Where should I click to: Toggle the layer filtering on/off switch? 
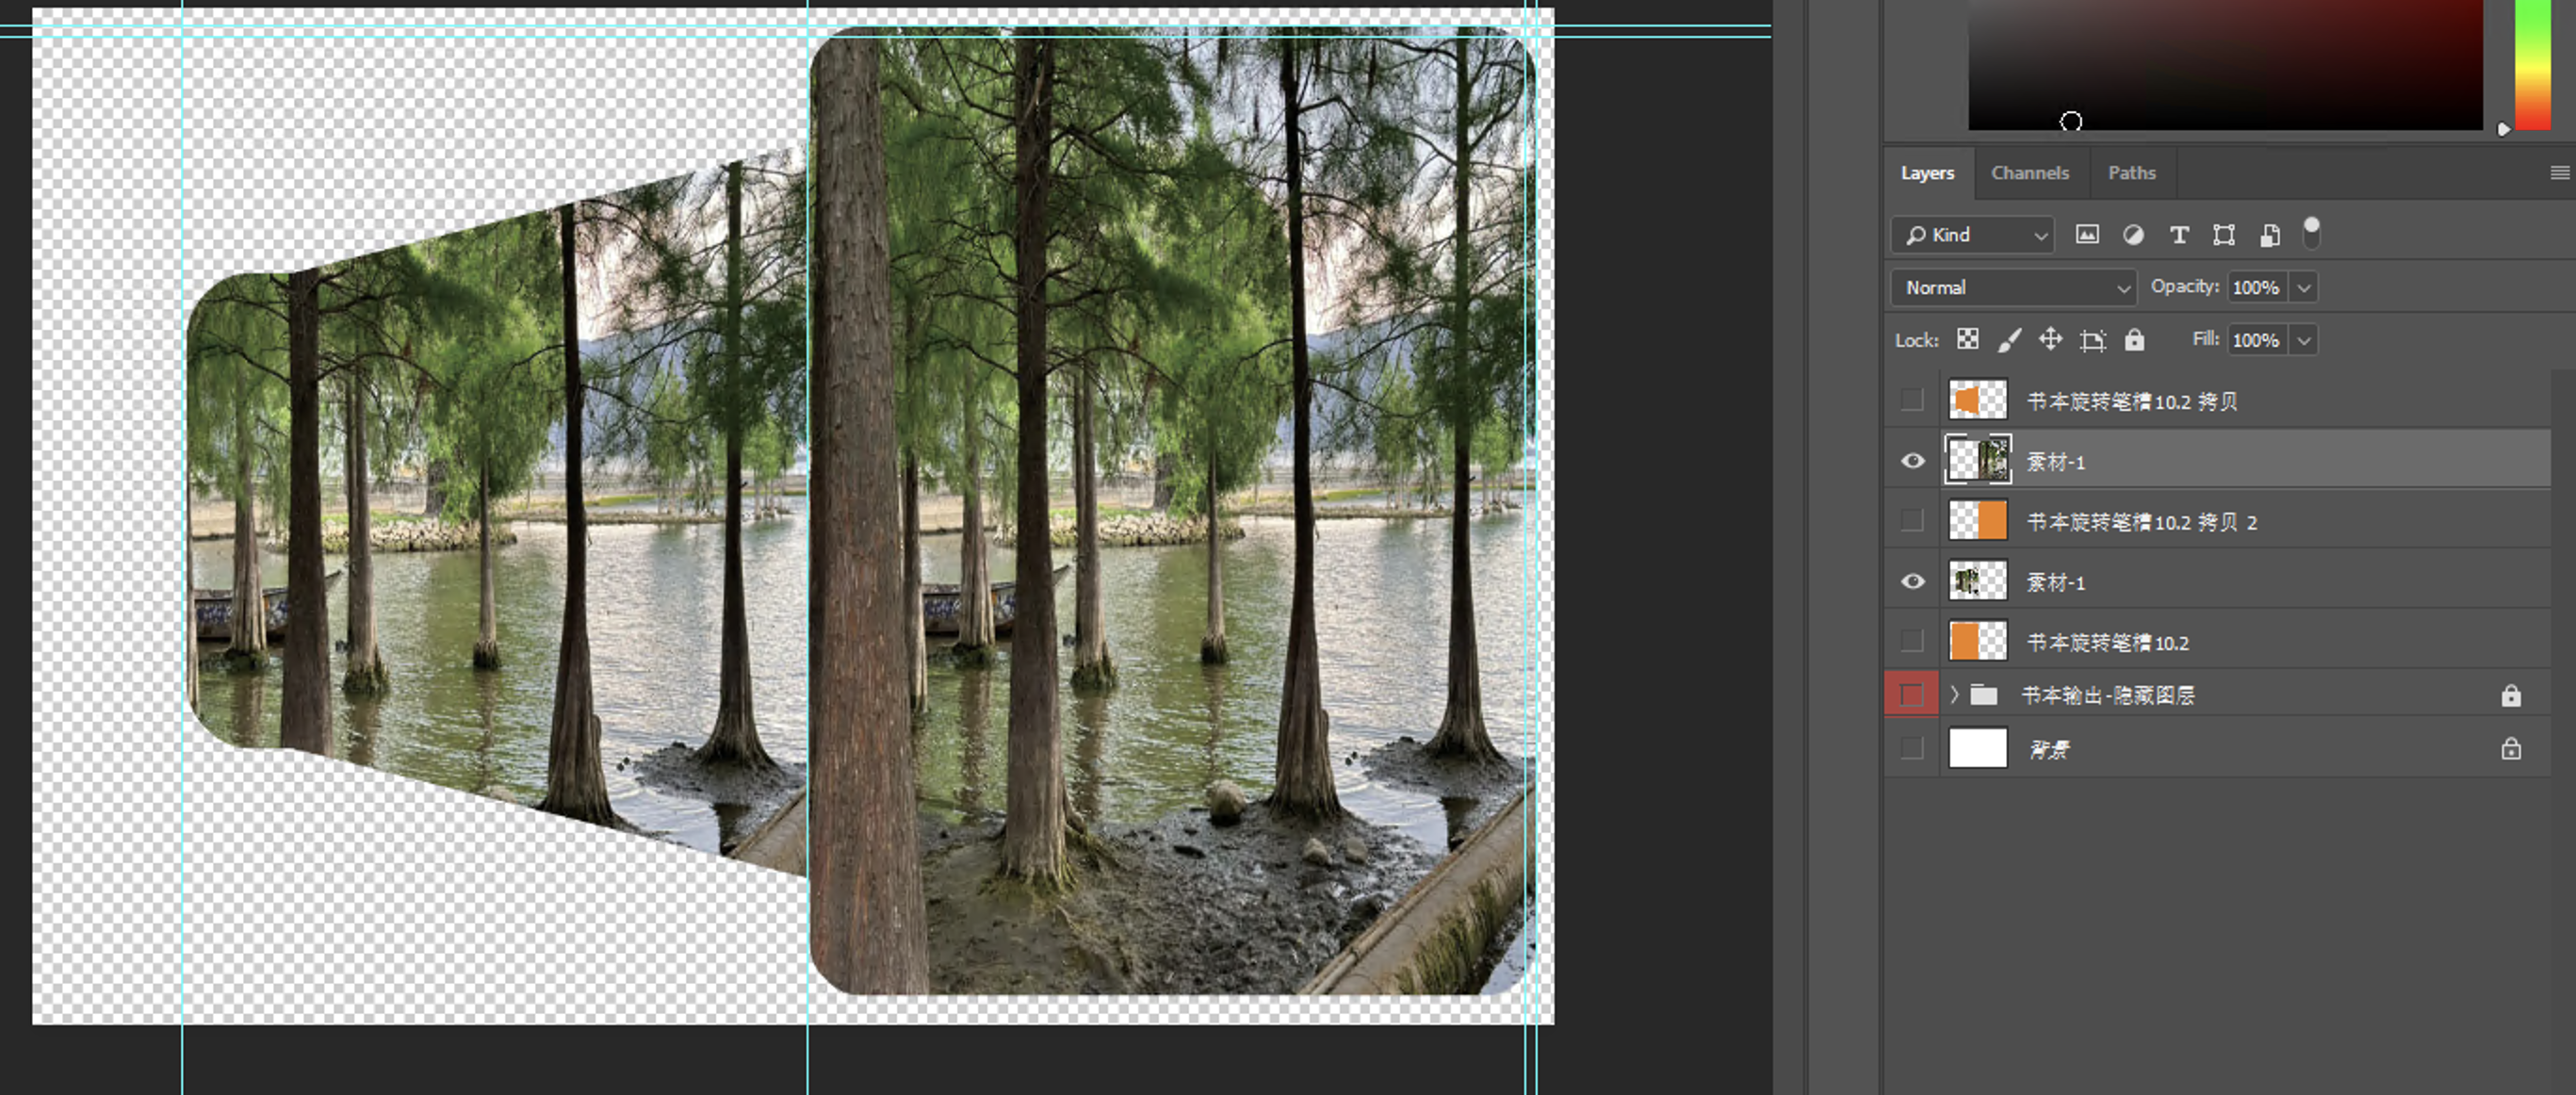click(x=2311, y=233)
